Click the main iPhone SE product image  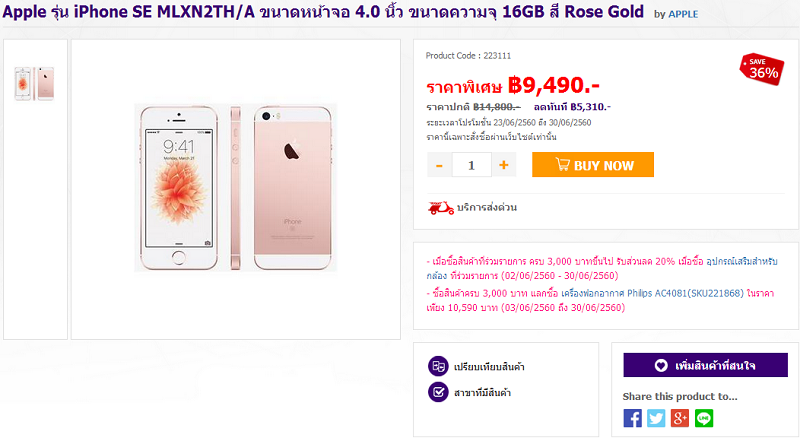[x=235, y=188]
